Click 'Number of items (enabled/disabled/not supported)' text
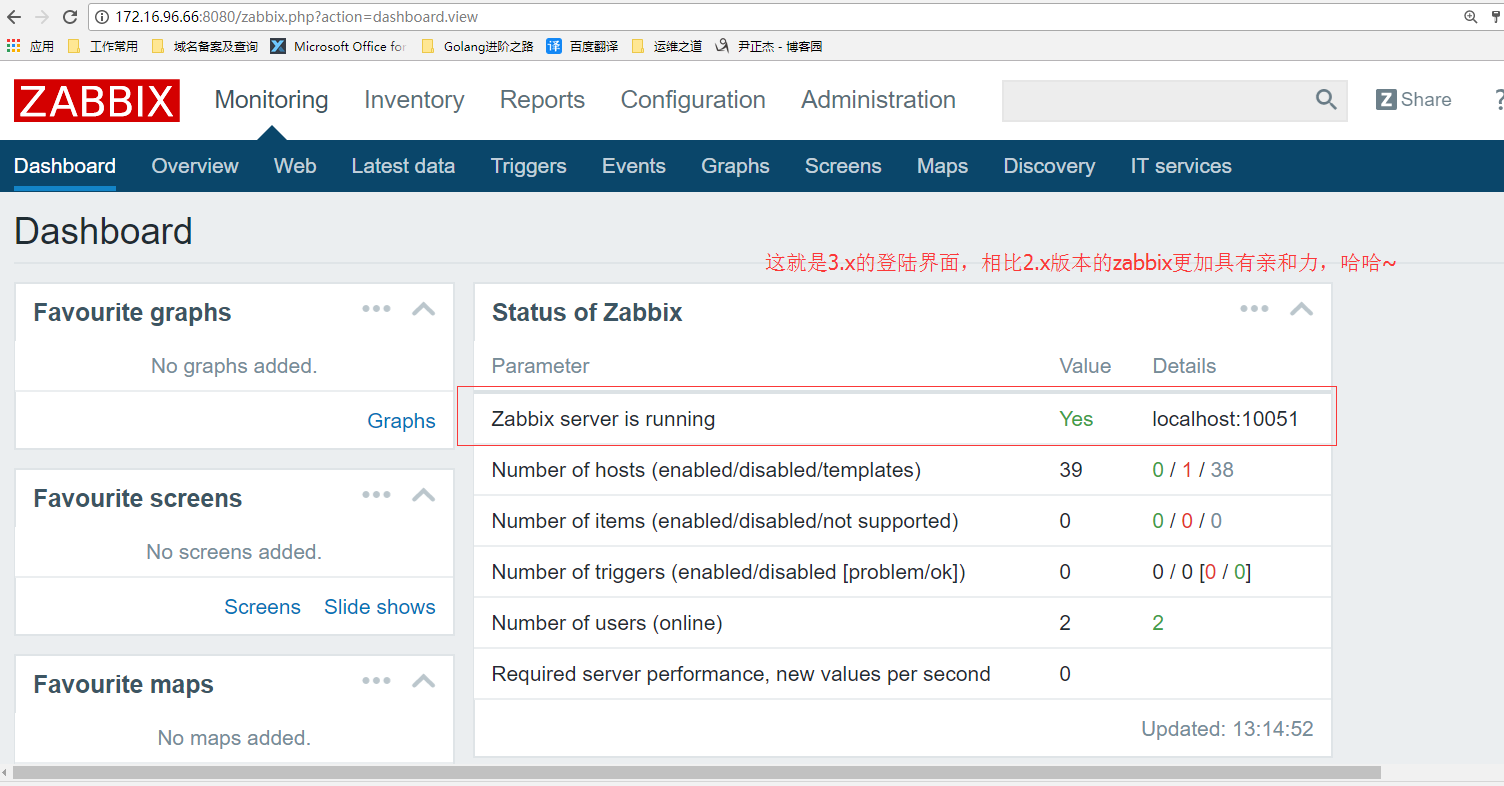Viewport: 1504px width, 786px height. coord(725,521)
